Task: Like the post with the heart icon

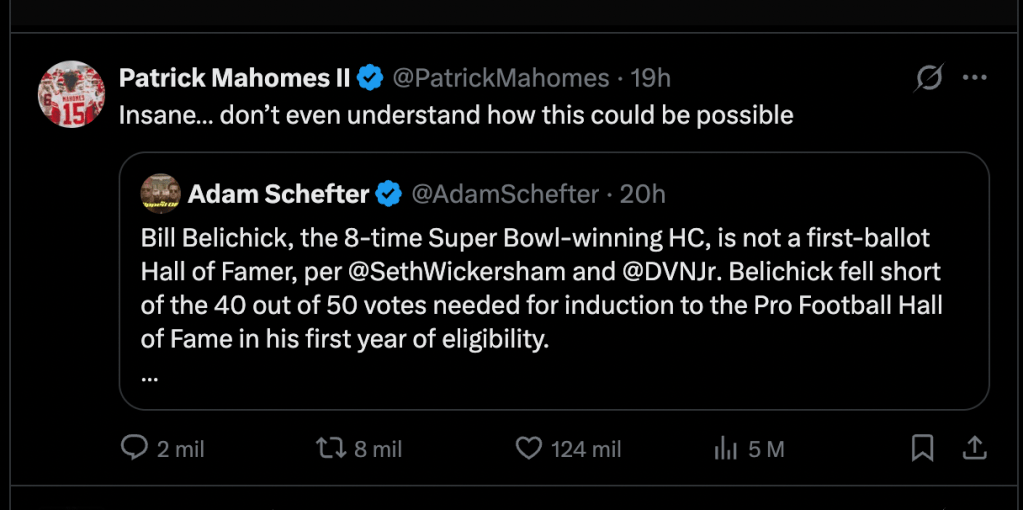Action: coord(529,449)
